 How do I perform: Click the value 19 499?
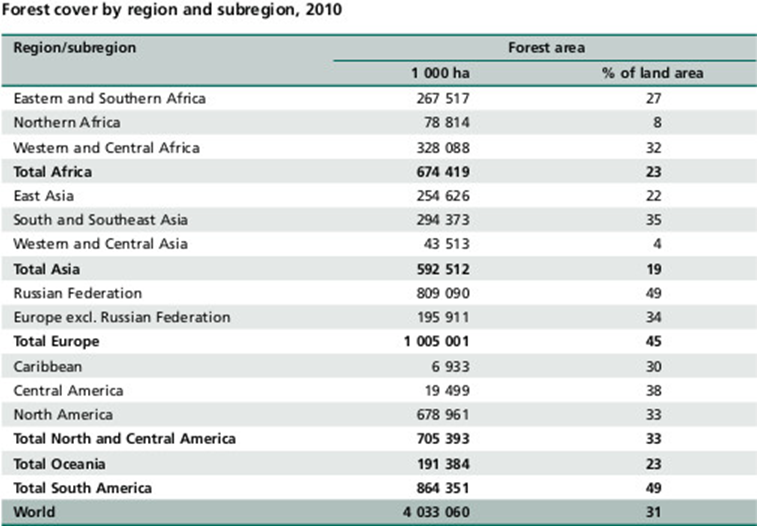click(x=447, y=391)
